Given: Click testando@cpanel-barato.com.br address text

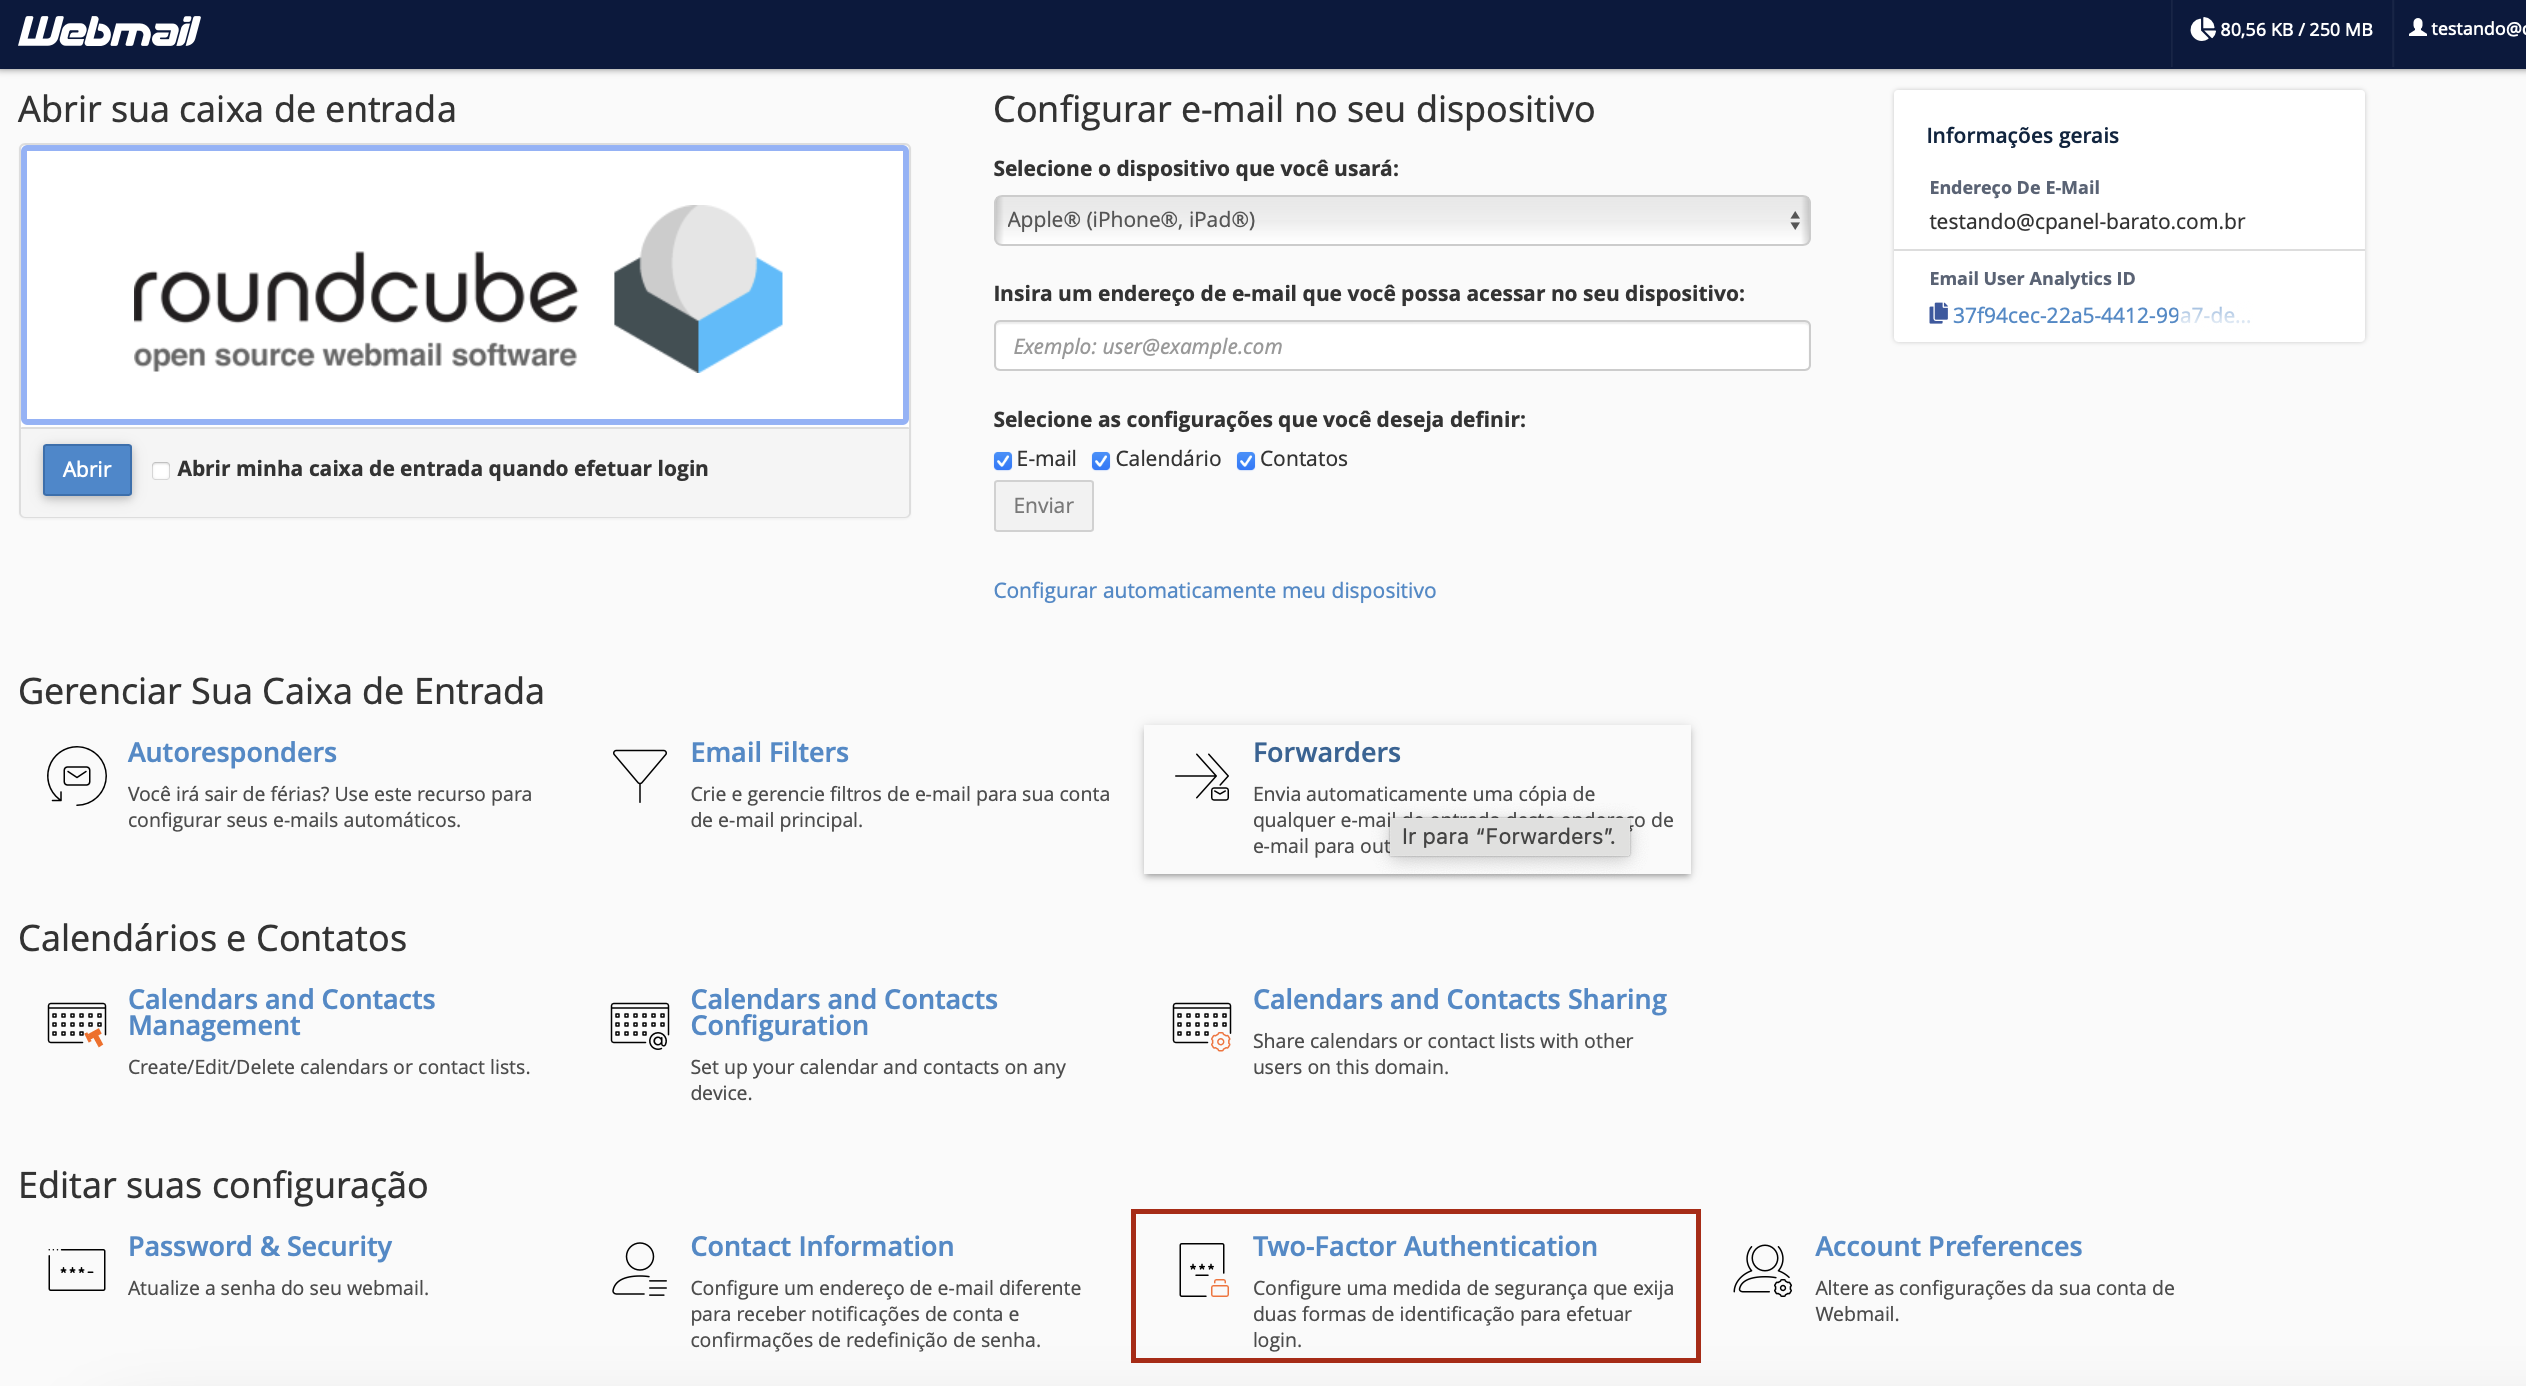Looking at the screenshot, I should pos(2086,222).
